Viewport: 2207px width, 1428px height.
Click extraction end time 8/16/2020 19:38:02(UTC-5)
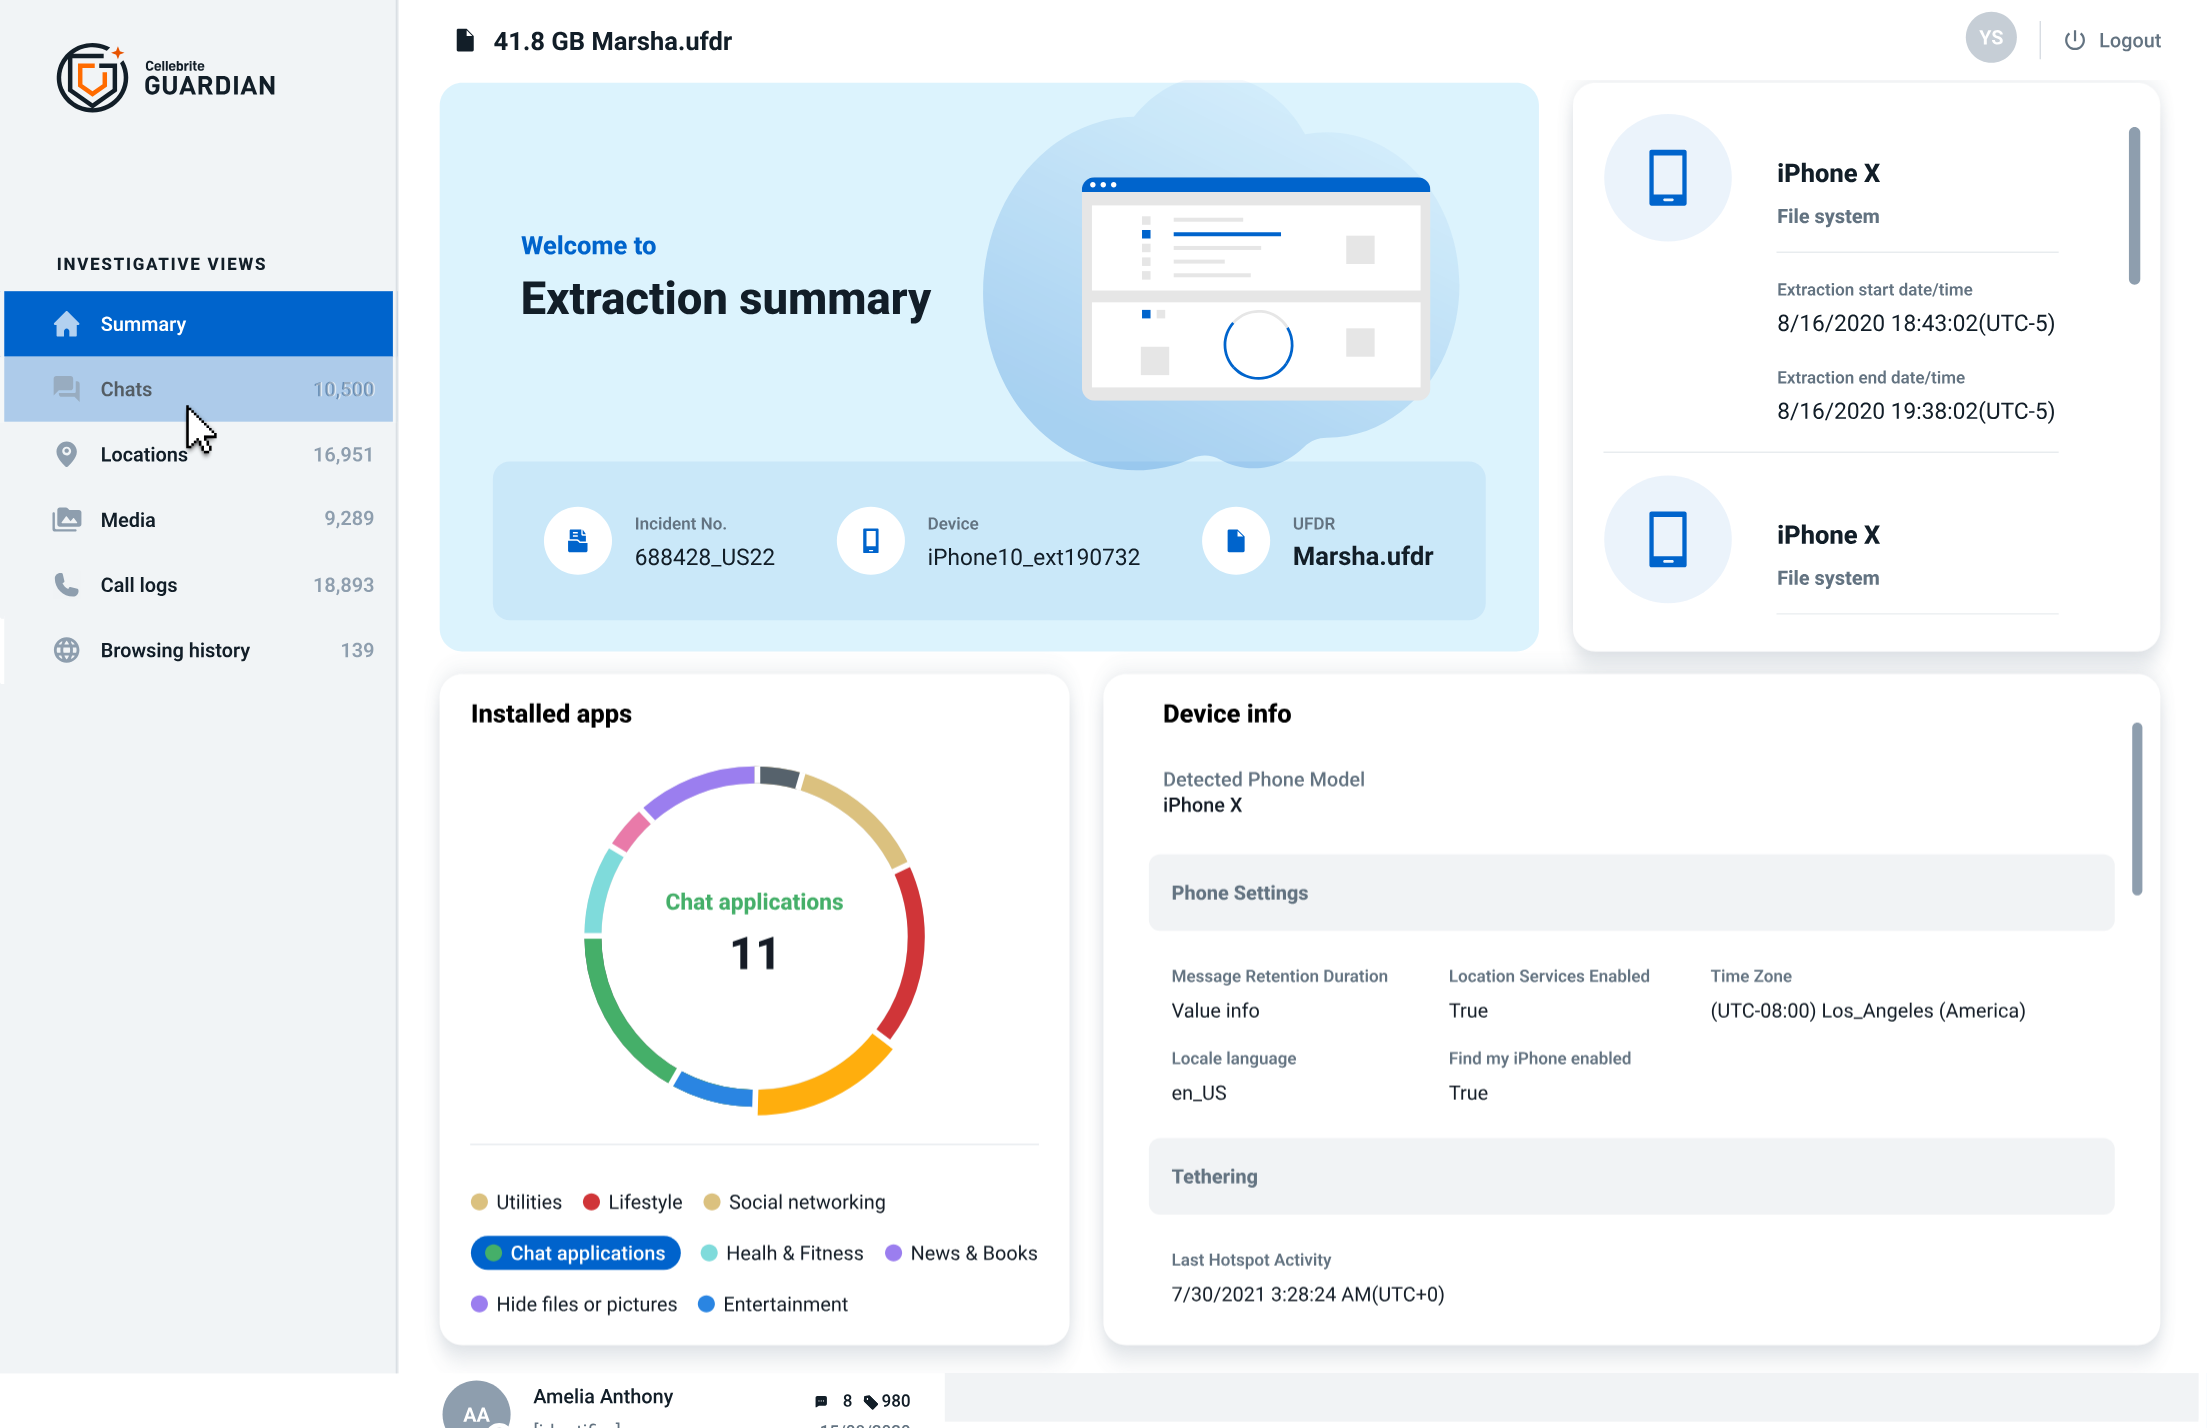[1915, 411]
